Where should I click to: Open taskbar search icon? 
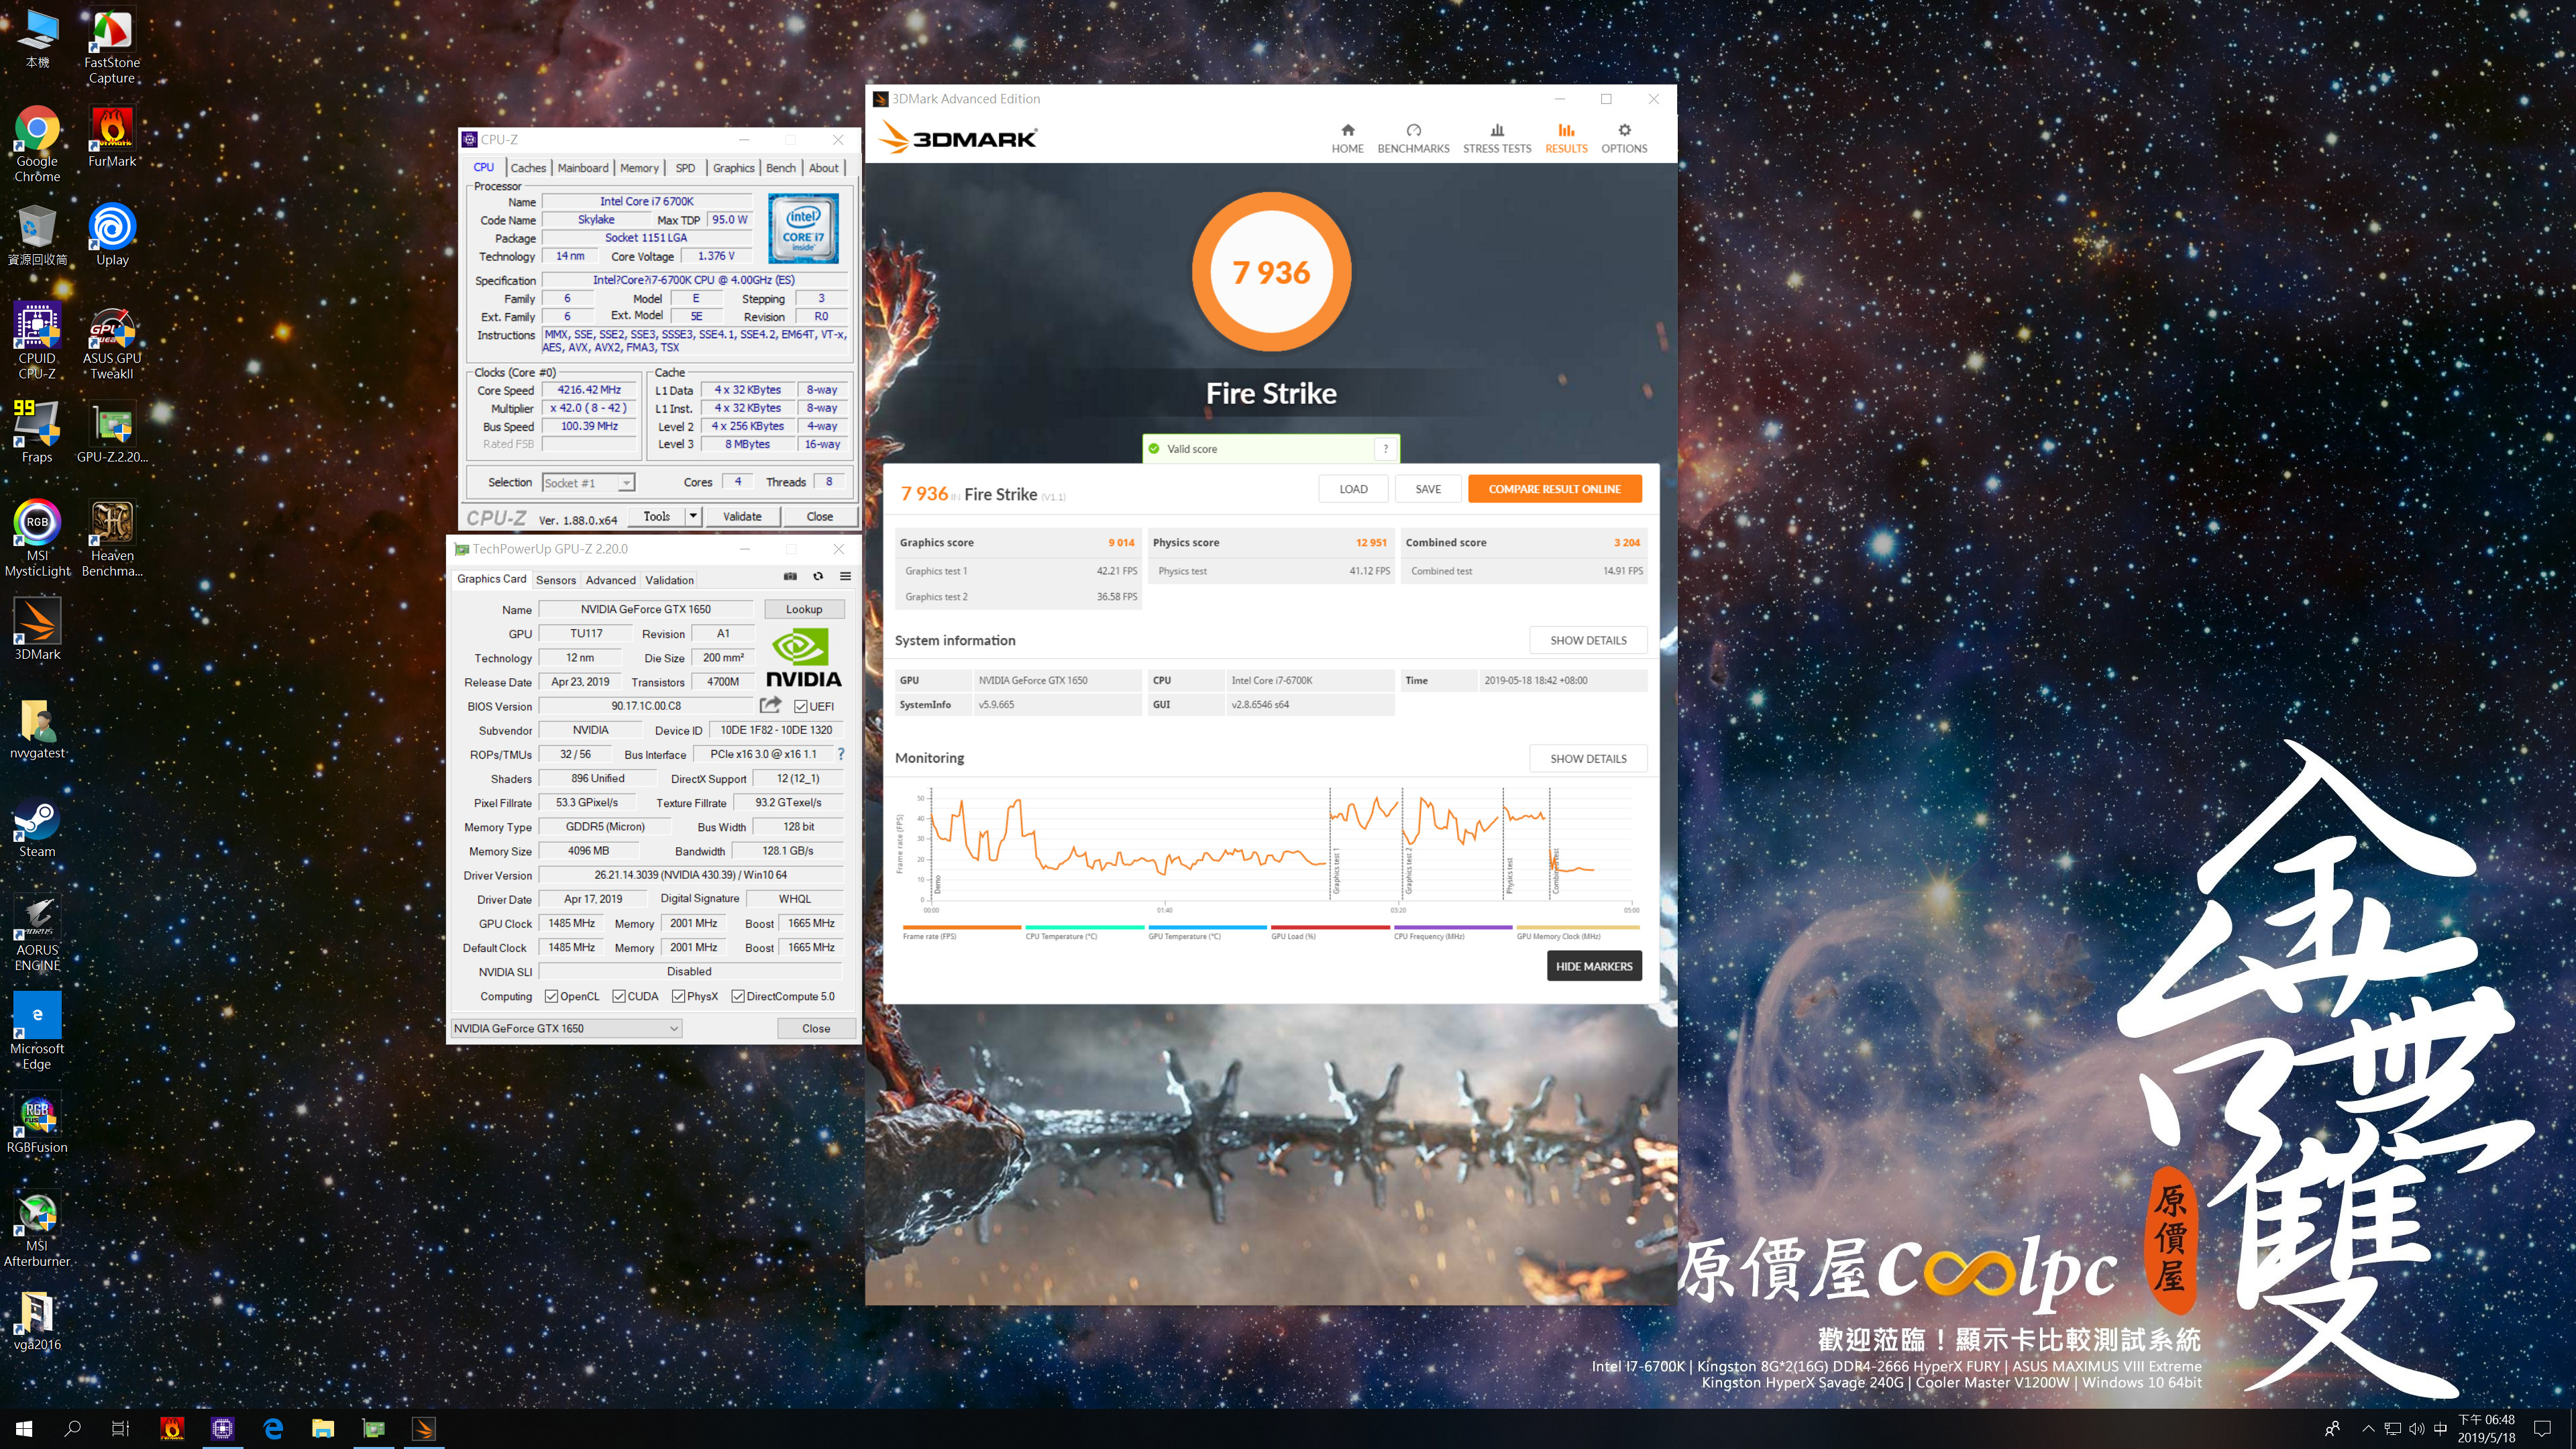click(72, 1428)
